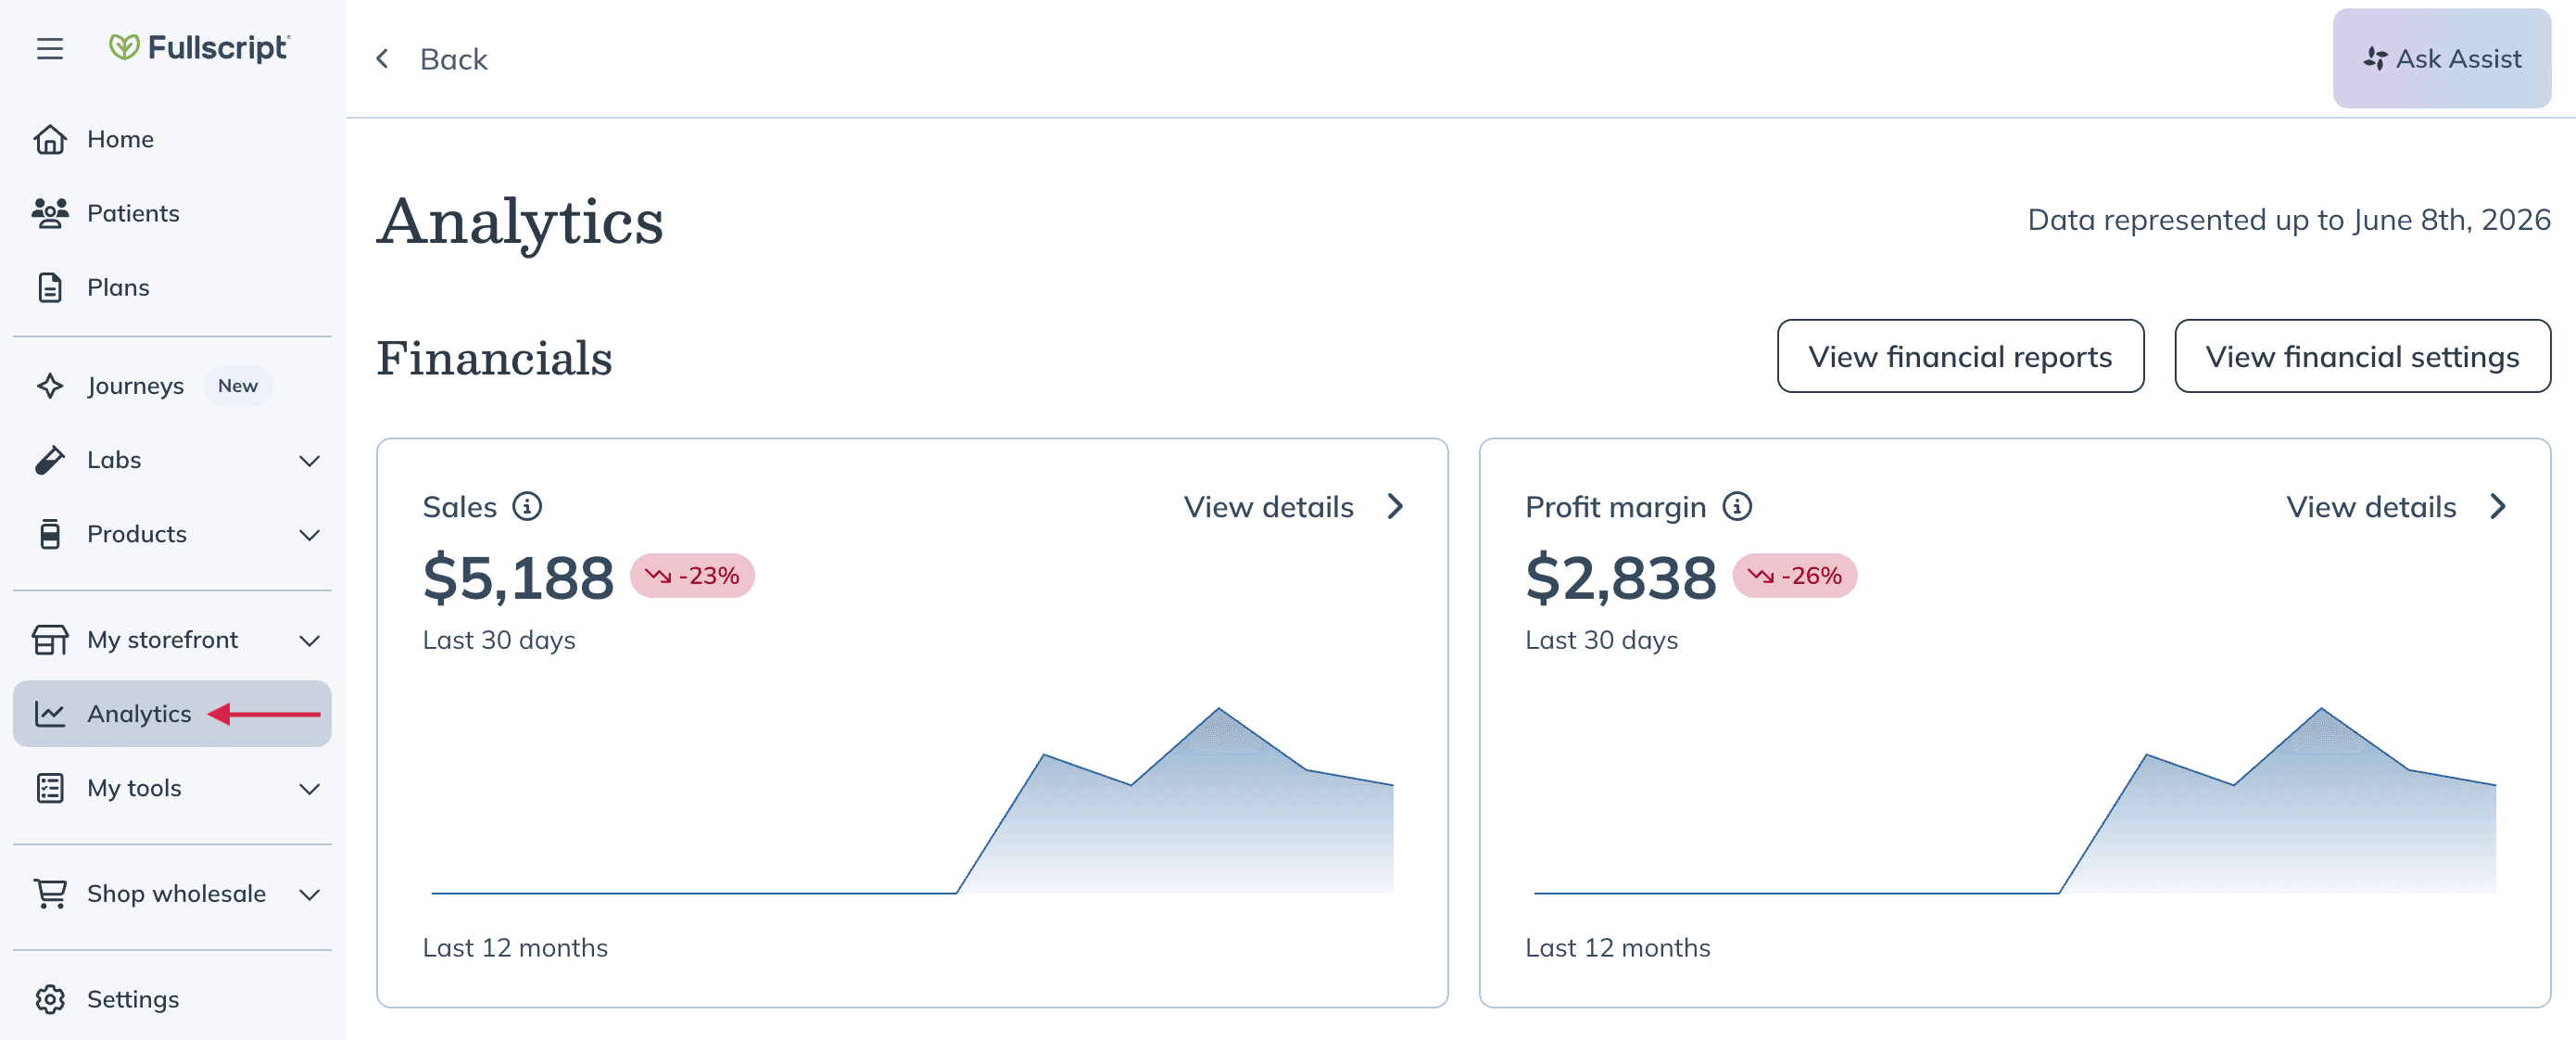Expand the Shop wholesale chevron
The image size is (2576, 1040).
pyautogui.click(x=310, y=894)
